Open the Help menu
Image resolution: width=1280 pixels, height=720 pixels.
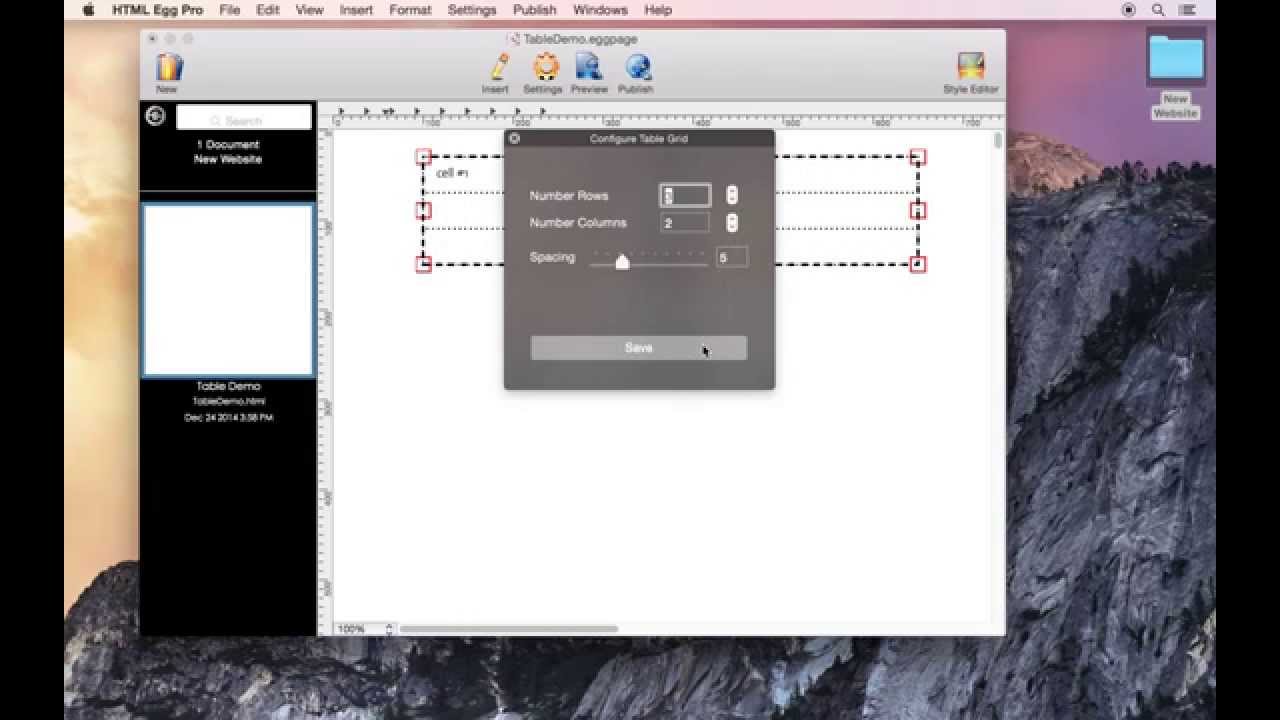click(658, 10)
